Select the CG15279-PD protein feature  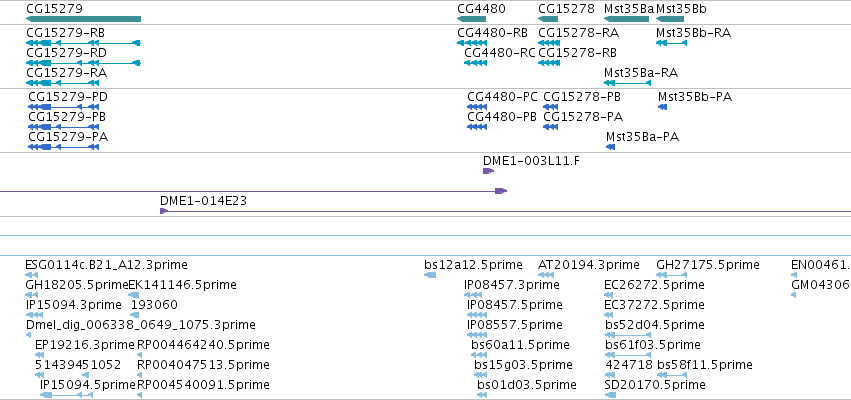(x=63, y=107)
